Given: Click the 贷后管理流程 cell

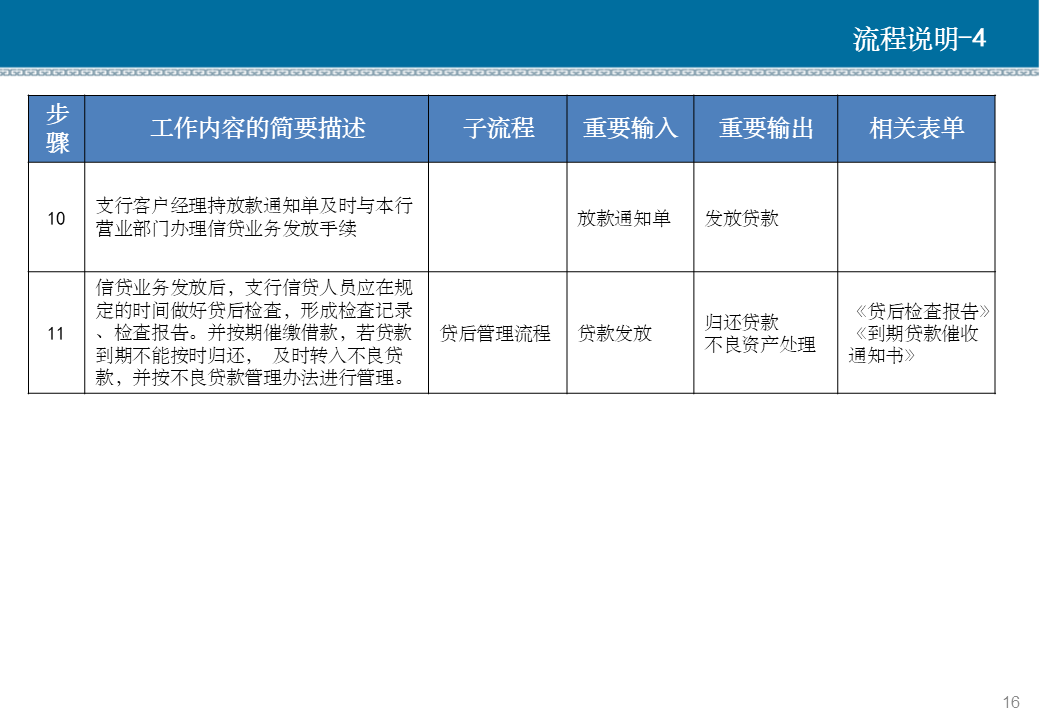Looking at the screenshot, I should 498,333.
